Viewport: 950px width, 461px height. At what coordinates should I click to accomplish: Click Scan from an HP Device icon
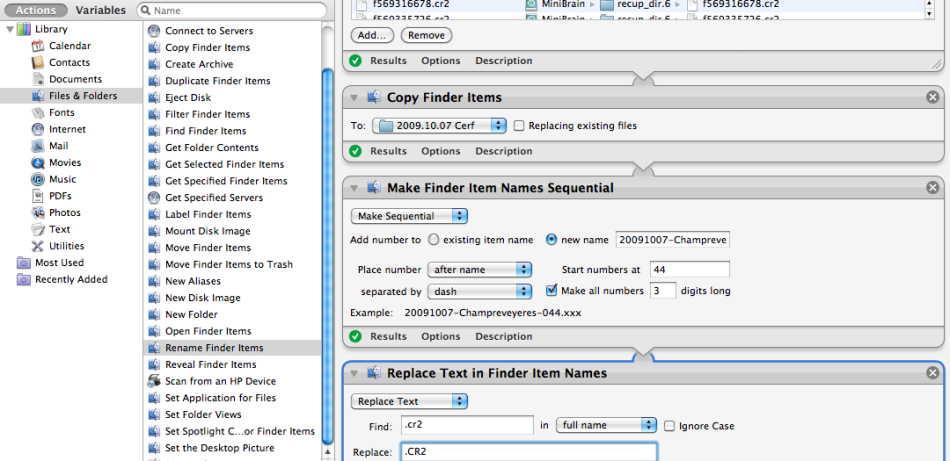click(153, 381)
